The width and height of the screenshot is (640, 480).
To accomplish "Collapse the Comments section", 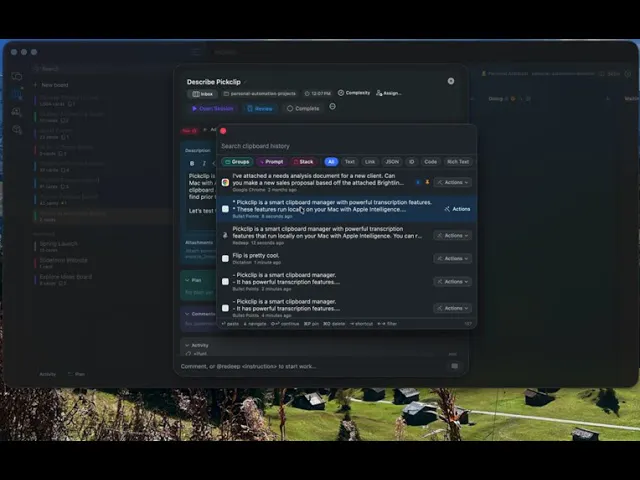I will point(187,314).
